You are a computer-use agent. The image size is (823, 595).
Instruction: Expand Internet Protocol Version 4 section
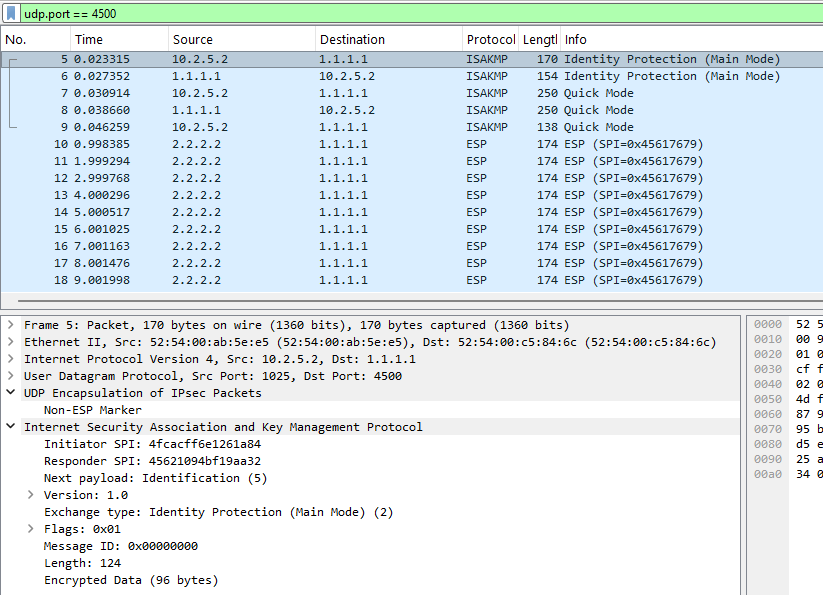click(11, 359)
